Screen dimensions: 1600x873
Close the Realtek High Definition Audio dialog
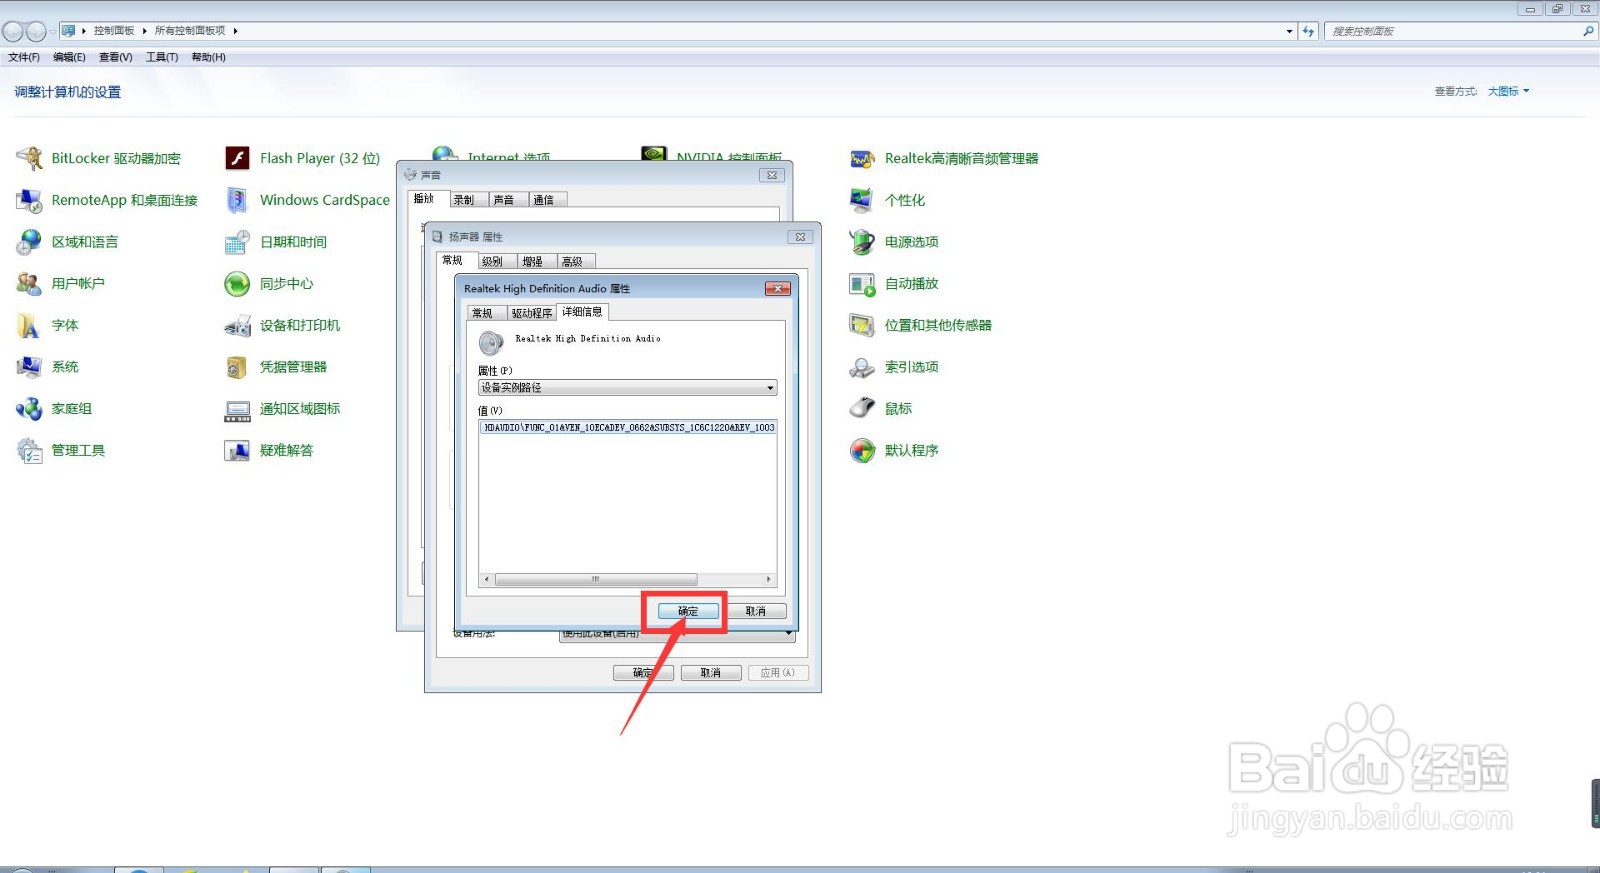[x=778, y=288]
